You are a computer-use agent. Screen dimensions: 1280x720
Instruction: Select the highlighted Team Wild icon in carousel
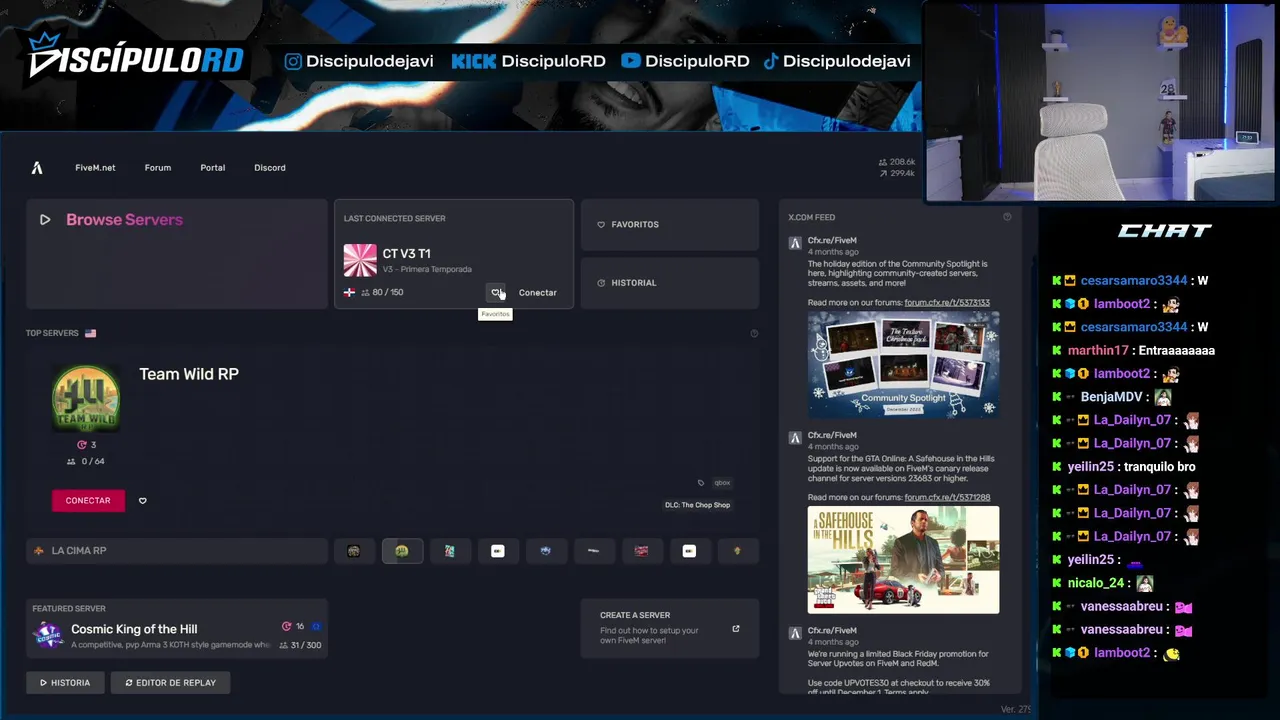pyautogui.click(x=402, y=551)
